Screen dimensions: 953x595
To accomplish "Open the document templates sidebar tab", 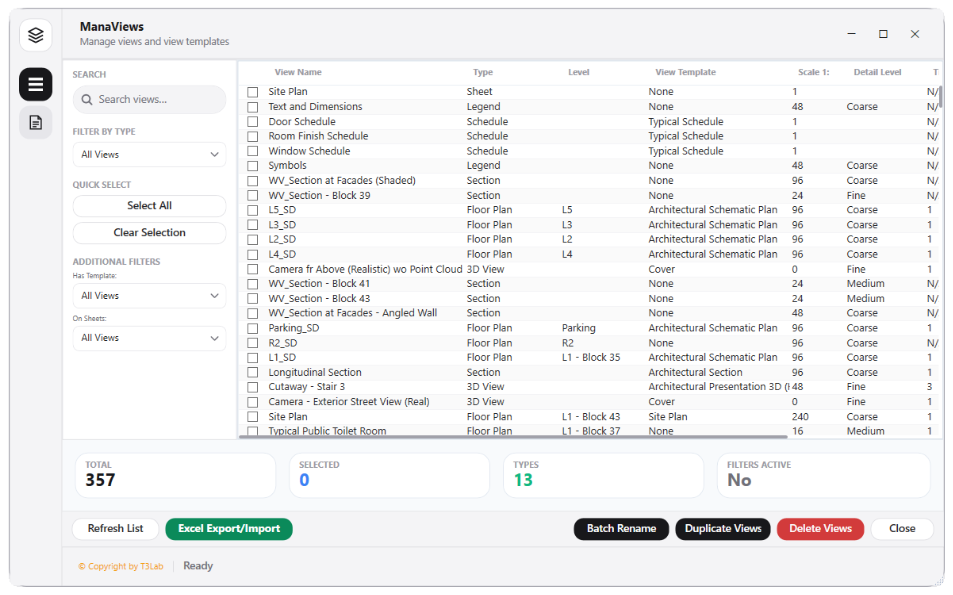I will tap(35, 123).
